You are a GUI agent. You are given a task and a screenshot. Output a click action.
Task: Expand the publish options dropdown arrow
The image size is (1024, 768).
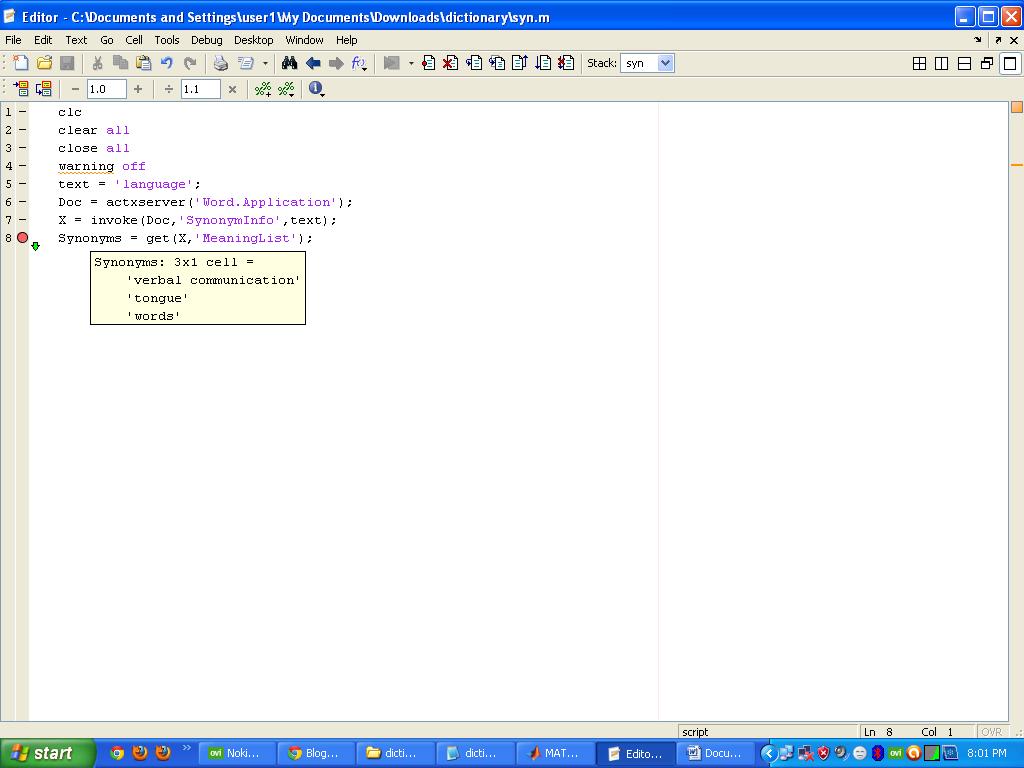[265, 63]
